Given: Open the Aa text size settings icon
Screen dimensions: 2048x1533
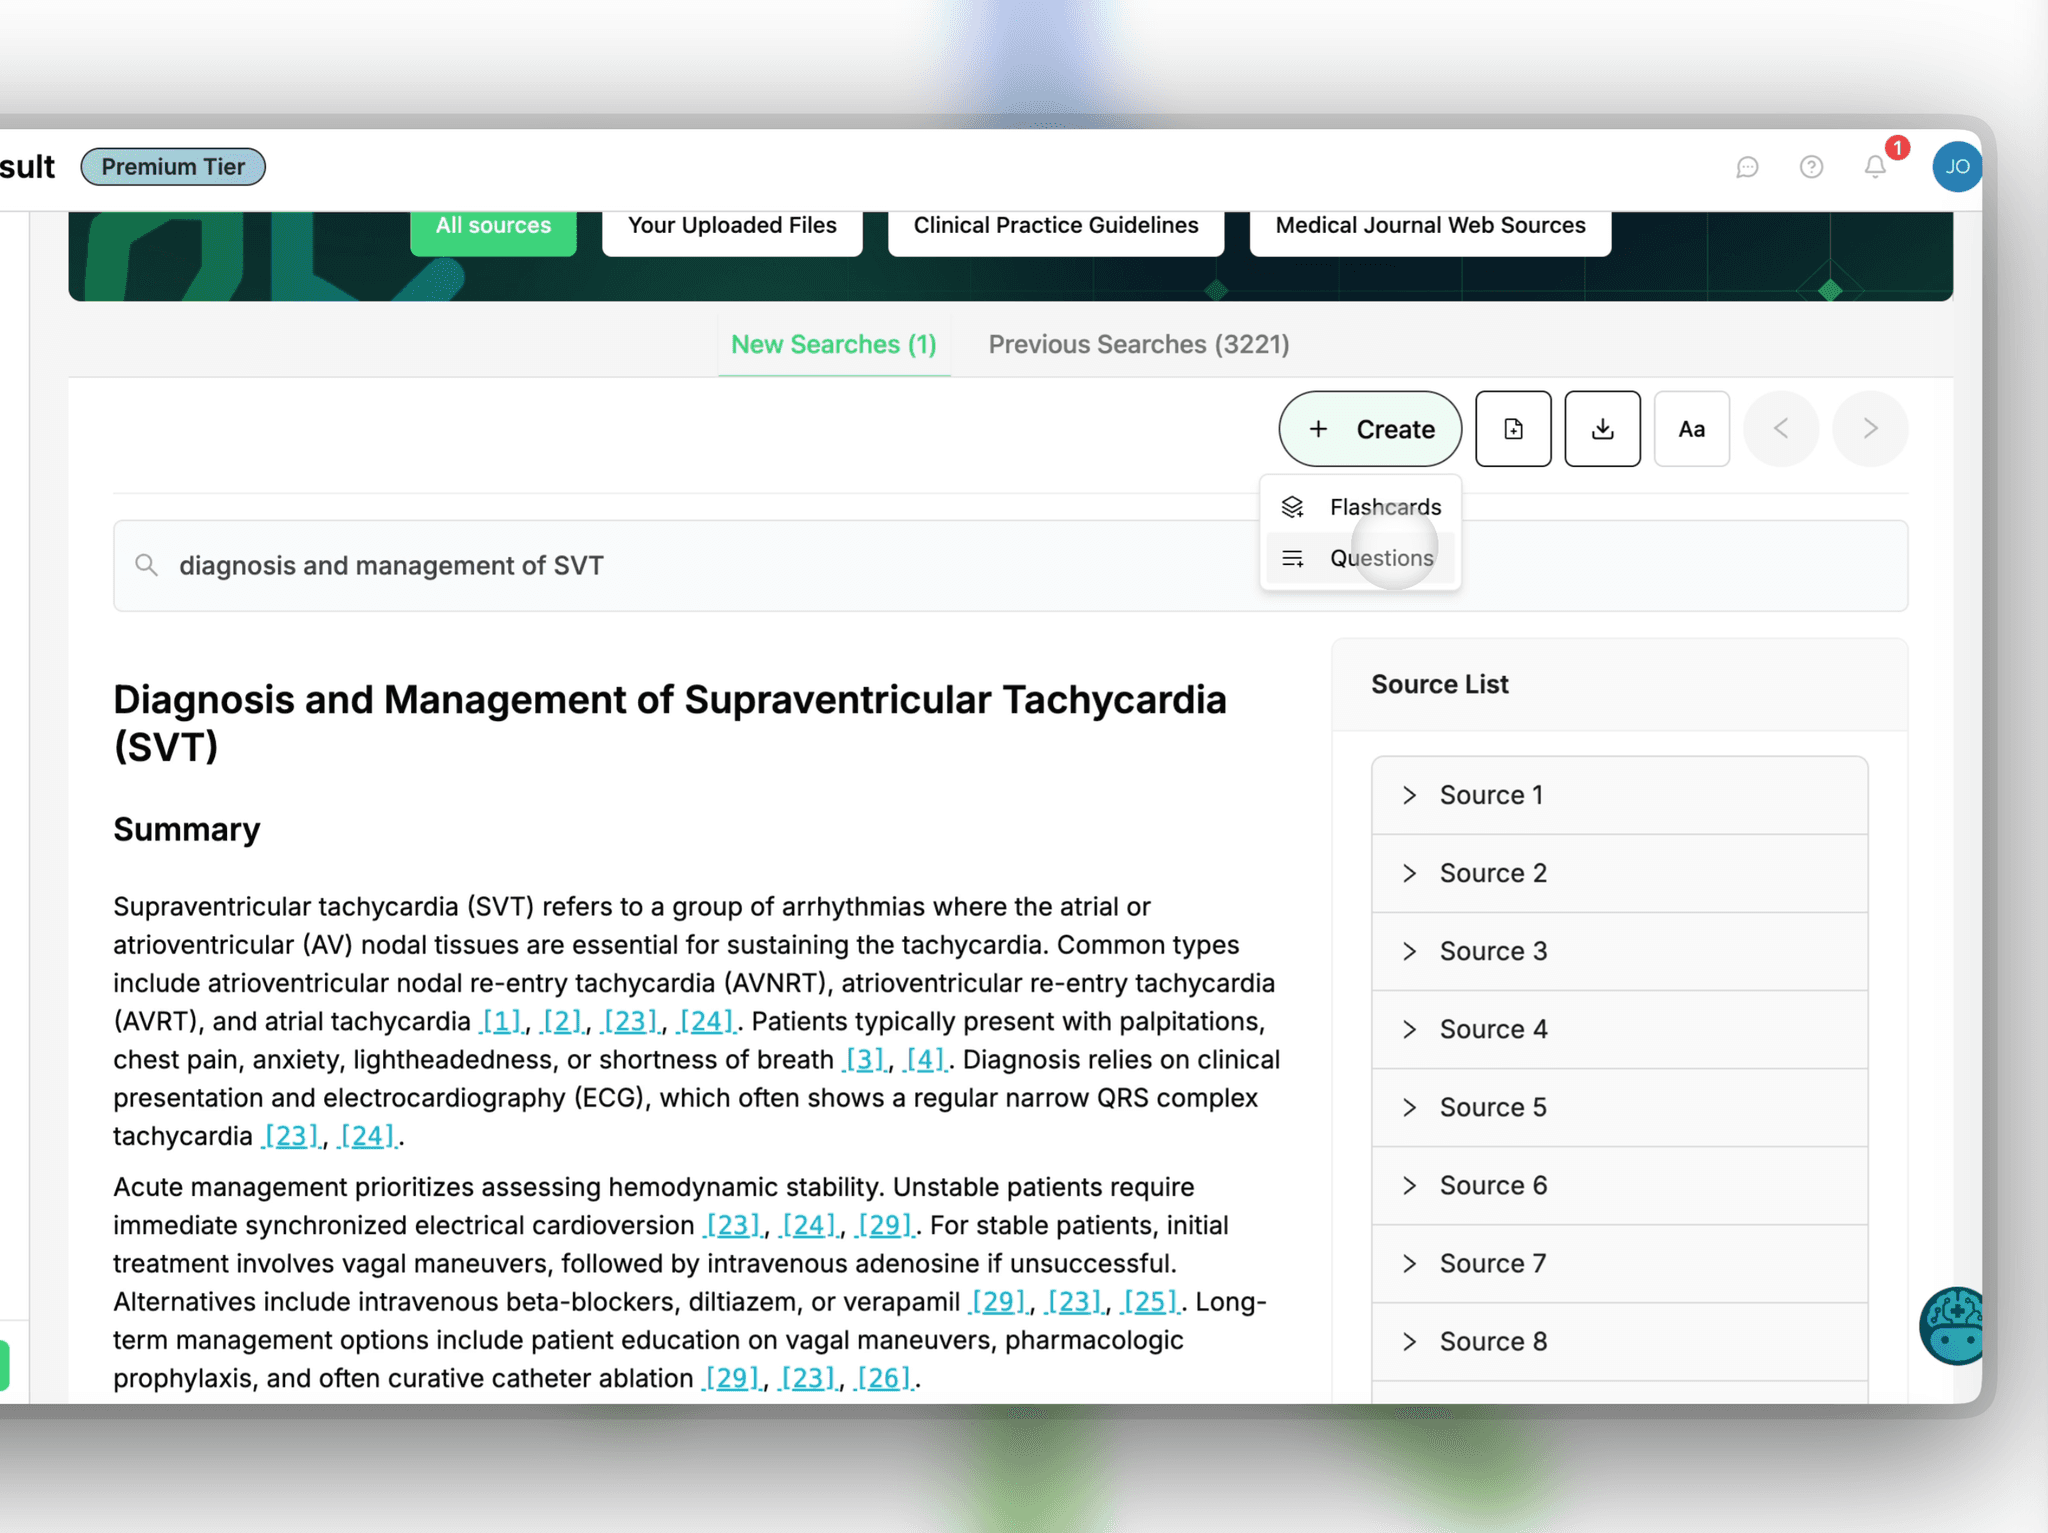Looking at the screenshot, I should 1692,429.
